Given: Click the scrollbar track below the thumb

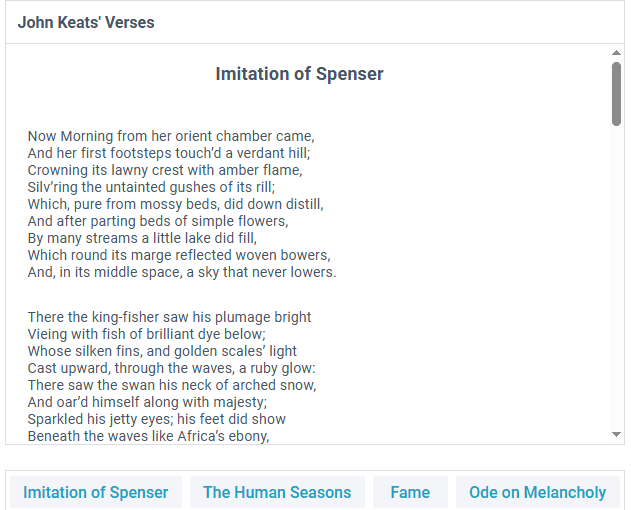Looking at the screenshot, I should pos(616,278).
